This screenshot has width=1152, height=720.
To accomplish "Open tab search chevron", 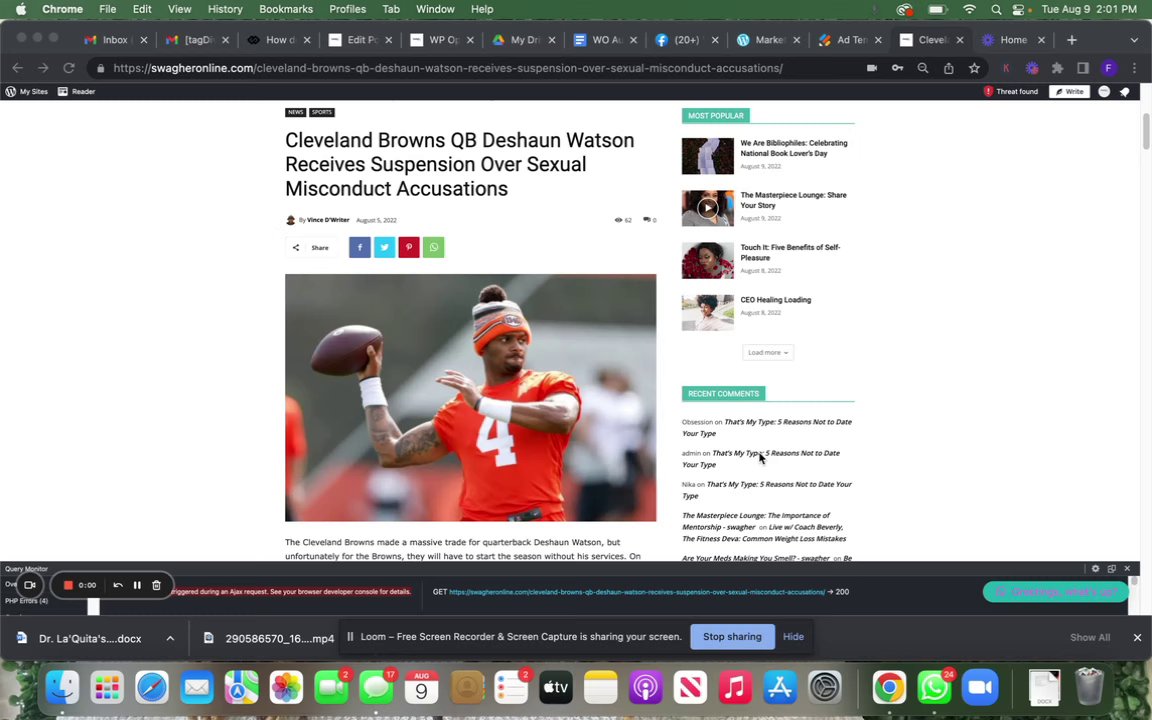I will coord(1134,40).
